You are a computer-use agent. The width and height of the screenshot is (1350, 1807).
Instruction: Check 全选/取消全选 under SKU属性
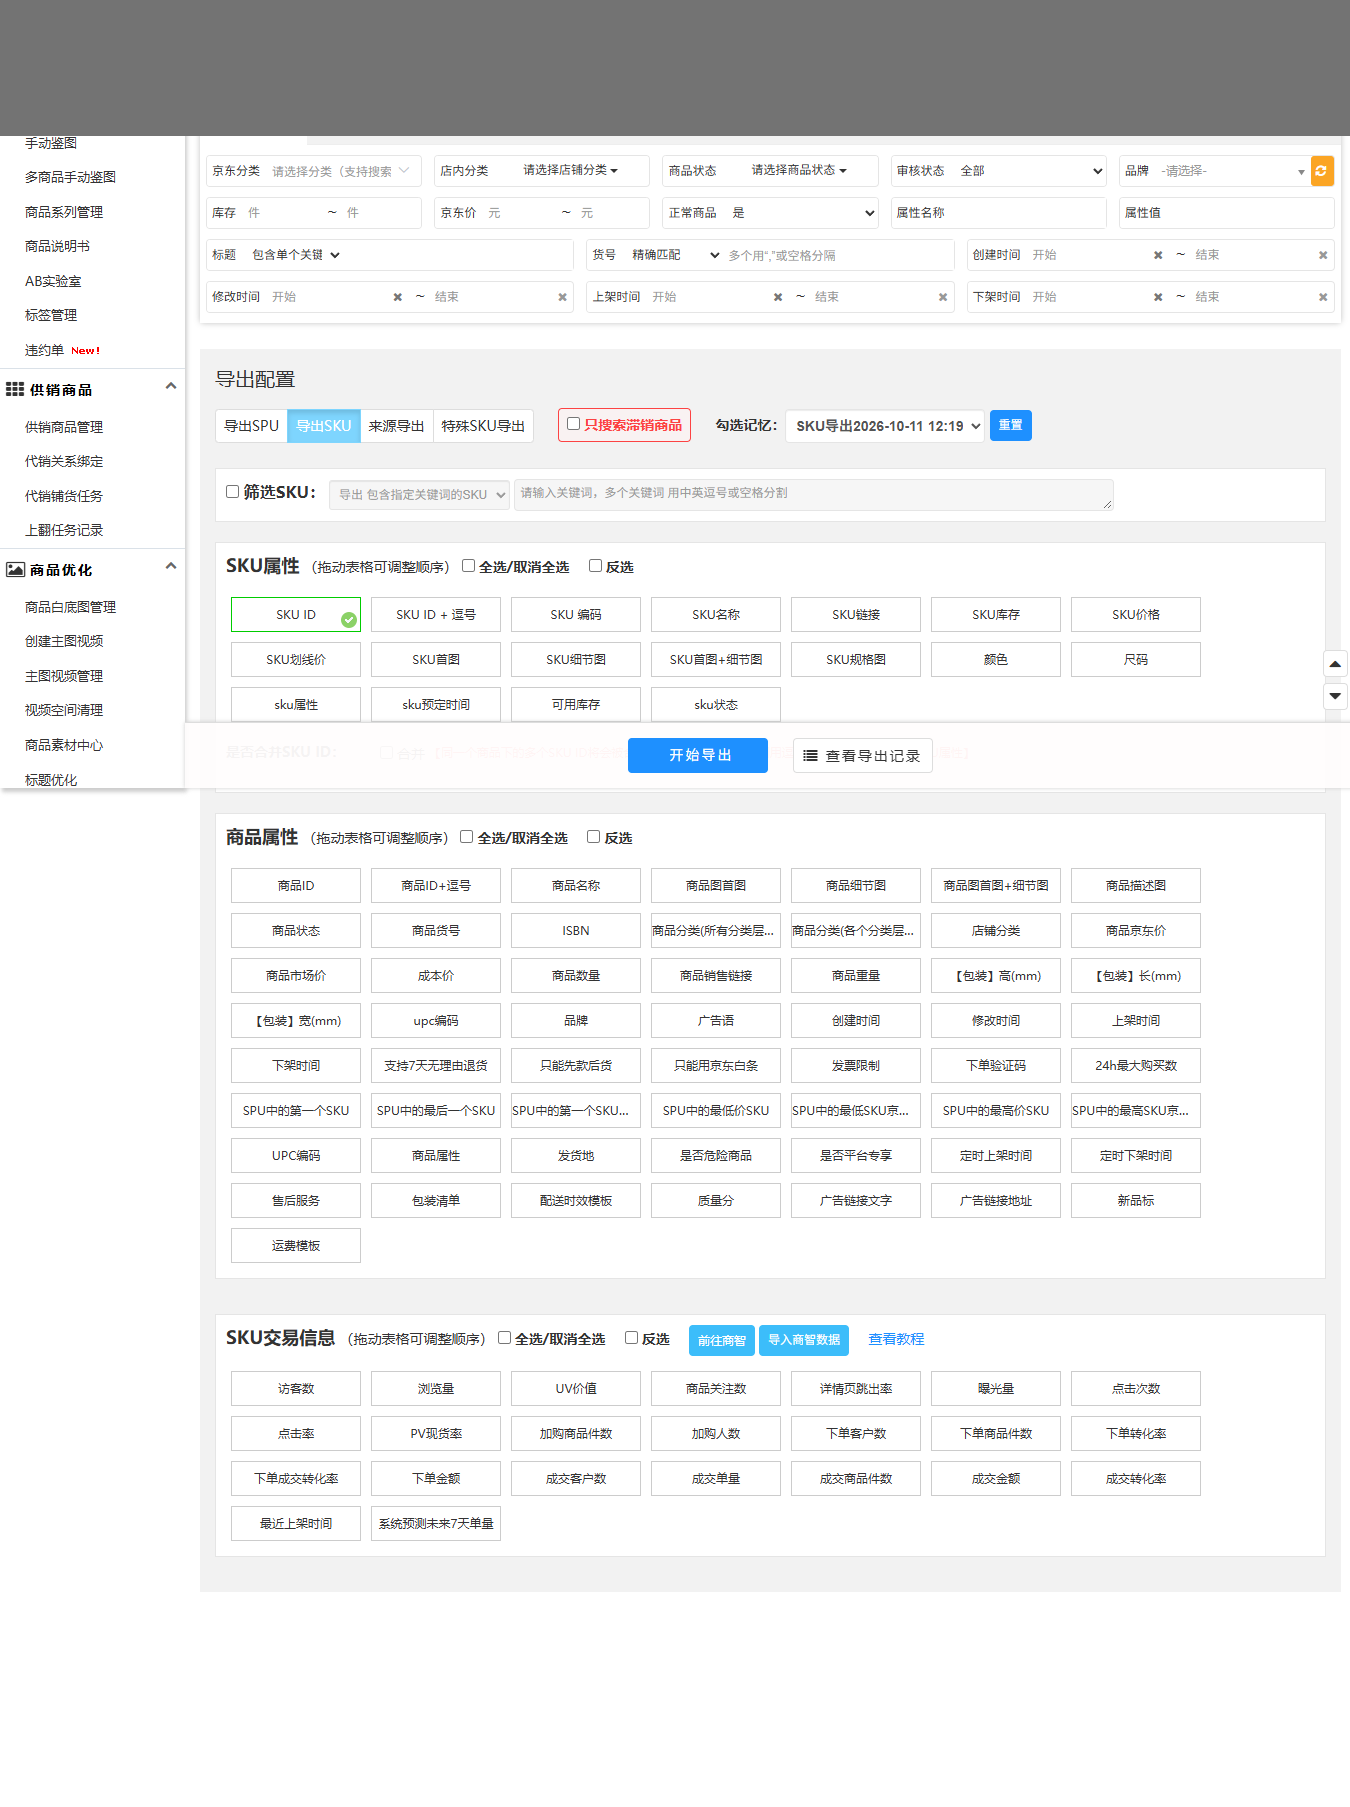pos(468,566)
